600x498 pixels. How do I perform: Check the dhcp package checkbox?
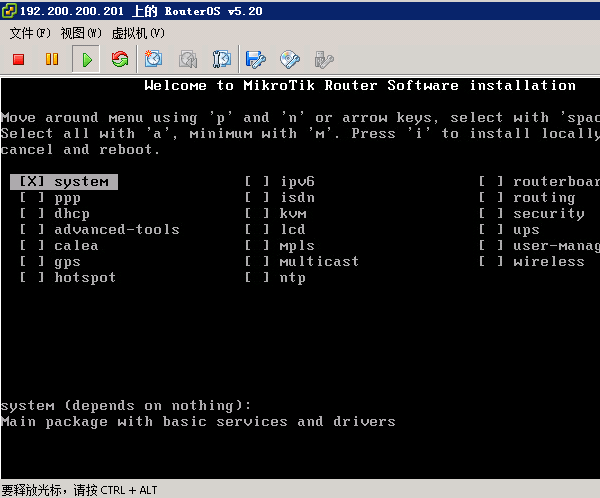[32, 214]
